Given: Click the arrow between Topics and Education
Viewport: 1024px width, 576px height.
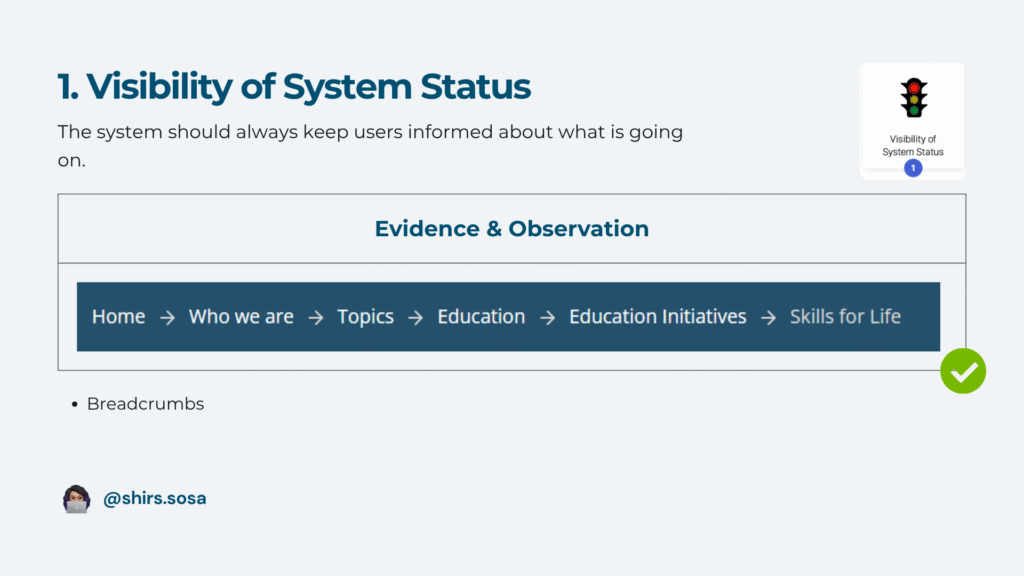Looking at the screenshot, I should pos(415,317).
